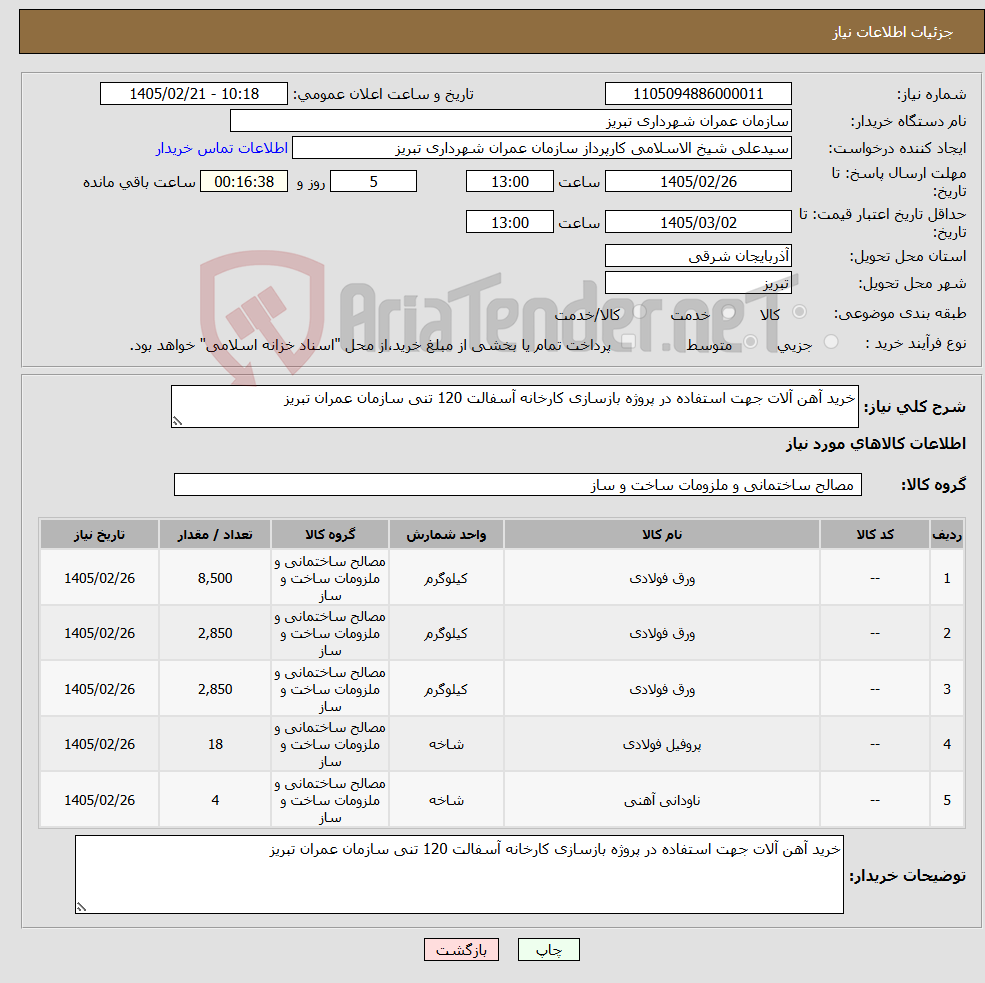Click the remaining time 00:16:38 field
The image size is (985, 983).
tap(244, 182)
